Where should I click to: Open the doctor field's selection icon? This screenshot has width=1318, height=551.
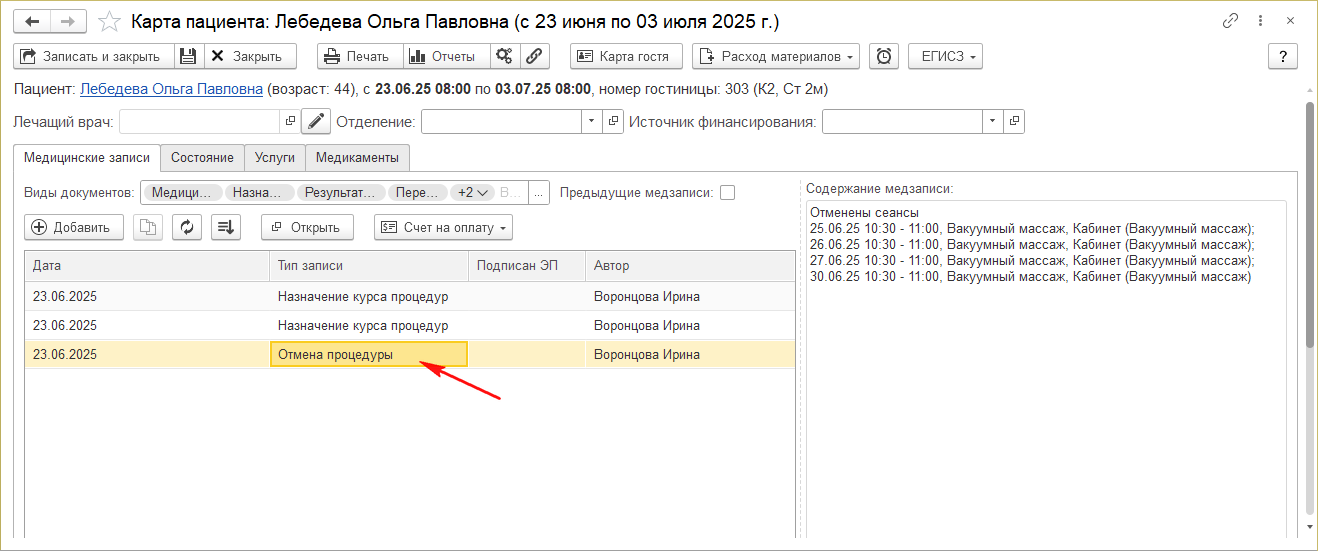(290, 121)
